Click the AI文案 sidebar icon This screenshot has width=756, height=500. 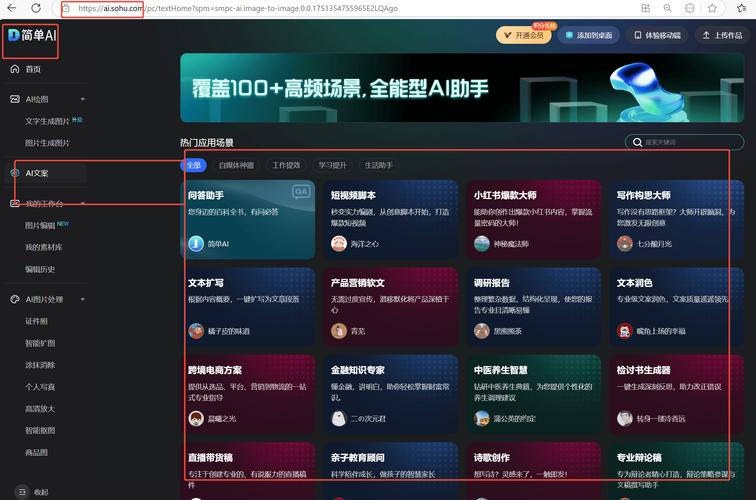point(15,173)
